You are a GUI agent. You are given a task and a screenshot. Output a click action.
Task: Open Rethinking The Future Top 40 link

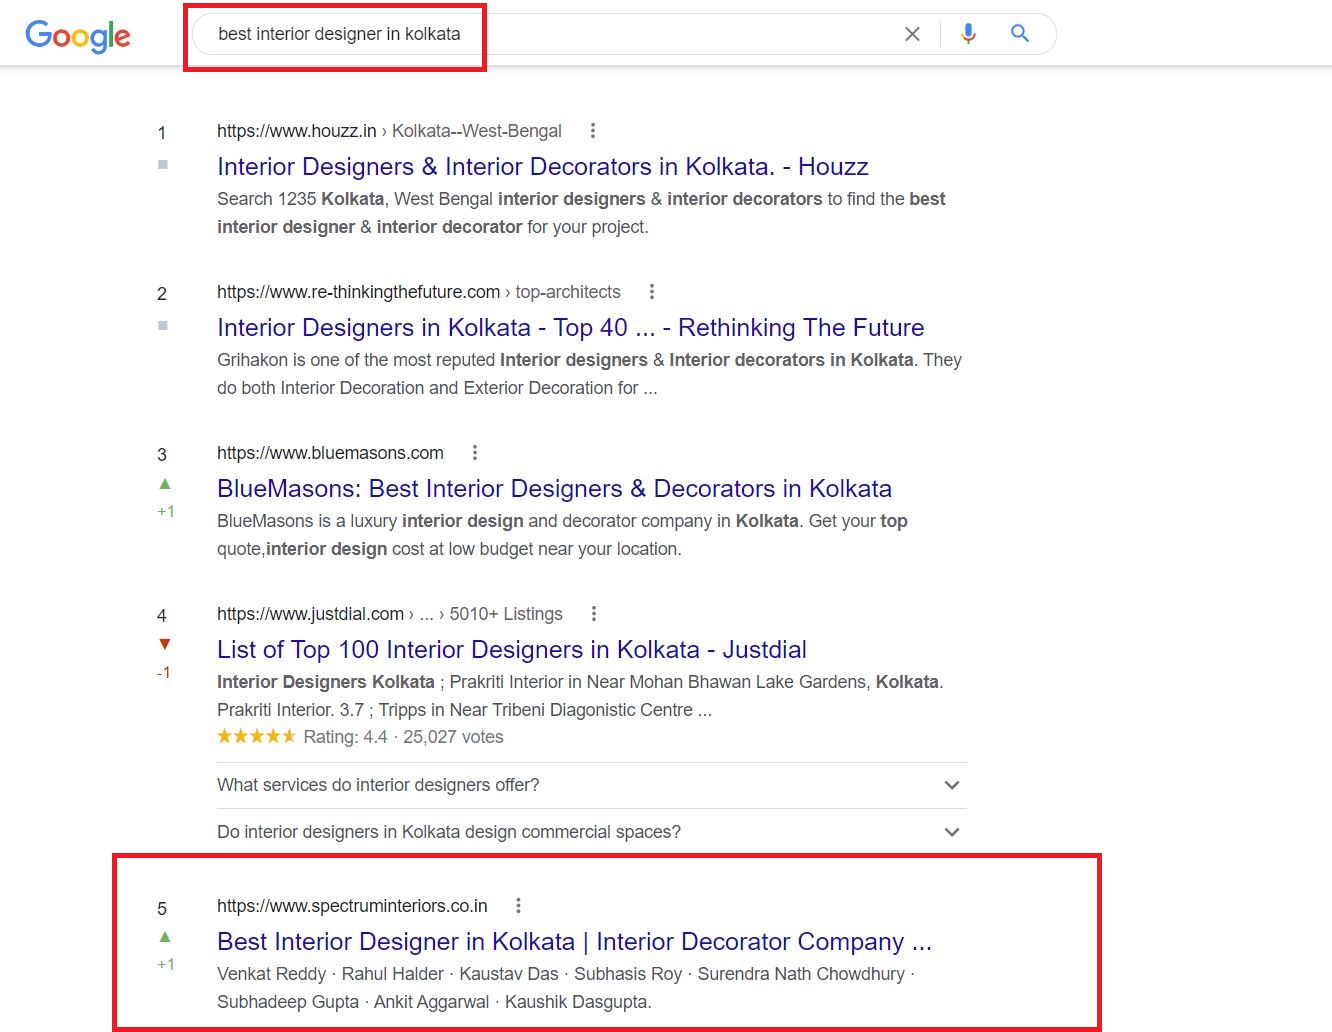coord(570,328)
